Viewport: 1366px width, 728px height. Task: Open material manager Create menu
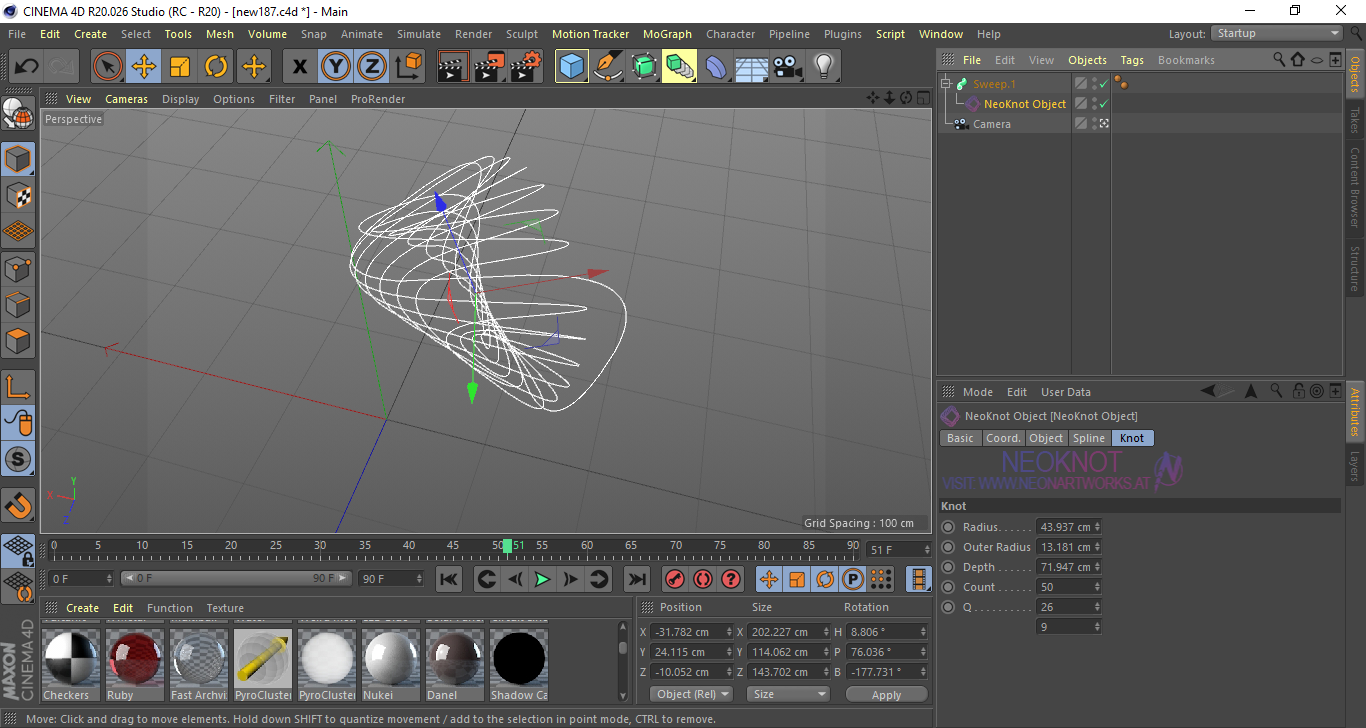82,608
